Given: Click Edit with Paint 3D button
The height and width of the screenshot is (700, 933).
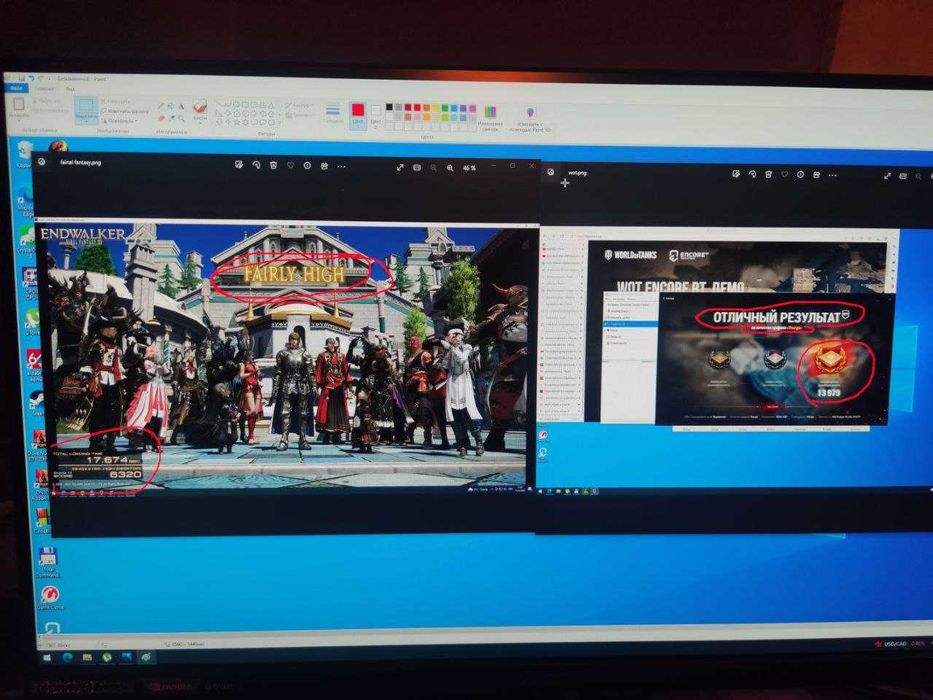Looking at the screenshot, I should tap(530, 120).
